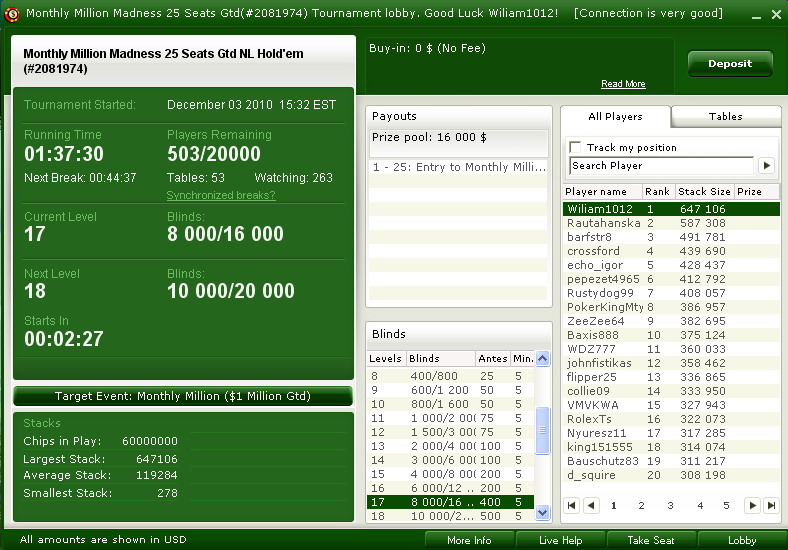The width and height of the screenshot is (788, 550).
Task: Click the Antes column header
Action: (x=492, y=358)
